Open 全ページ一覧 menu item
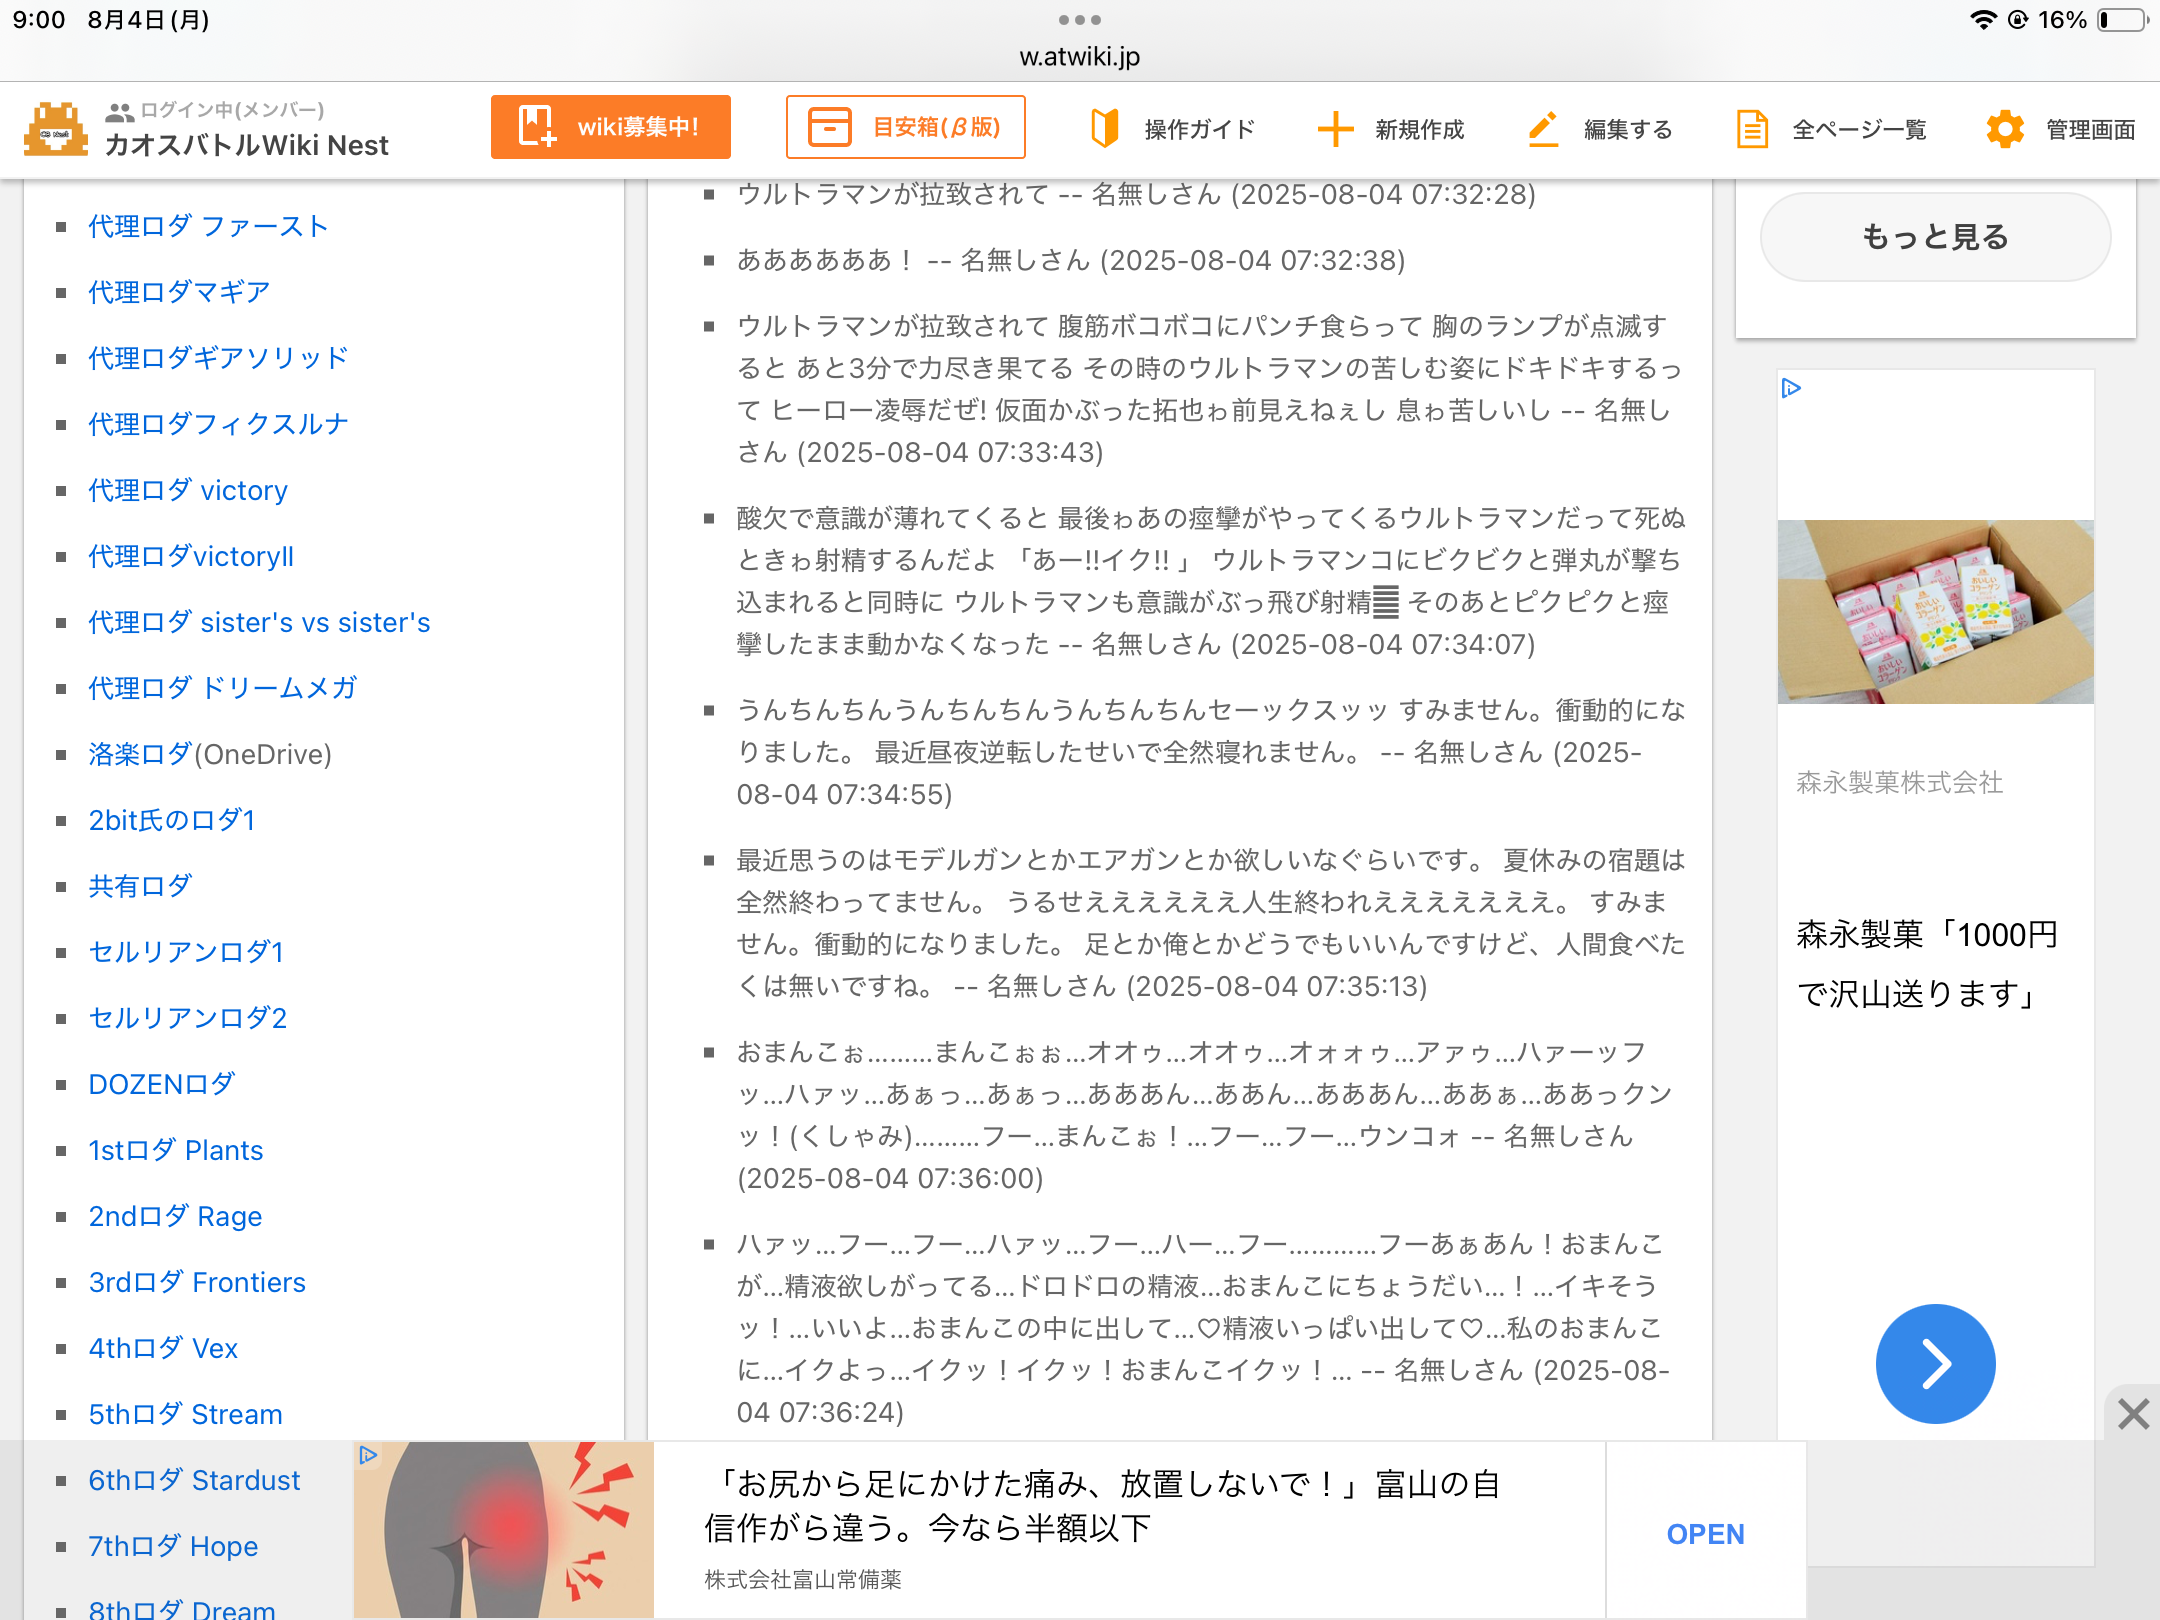This screenshot has height=1620, width=2160. click(1831, 129)
